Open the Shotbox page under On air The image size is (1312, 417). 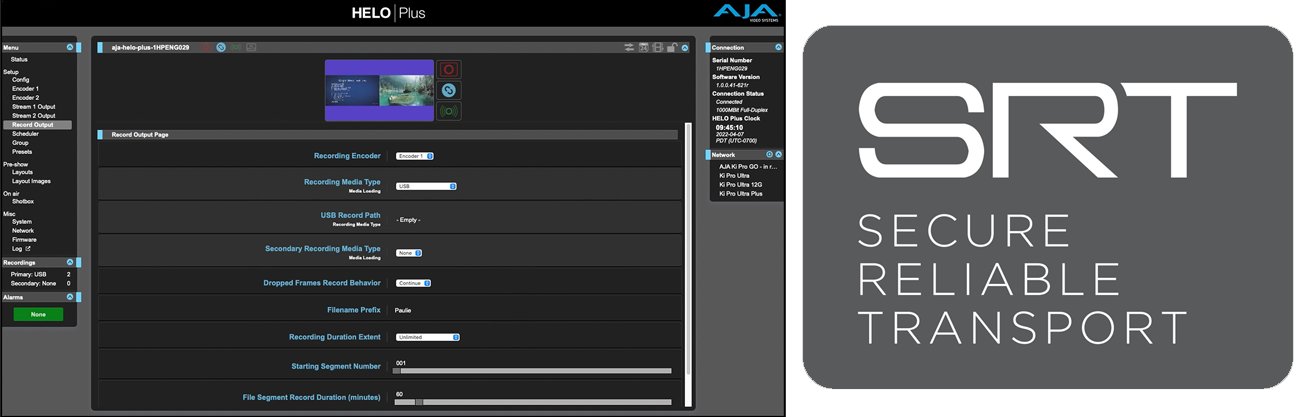coord(23,201)
